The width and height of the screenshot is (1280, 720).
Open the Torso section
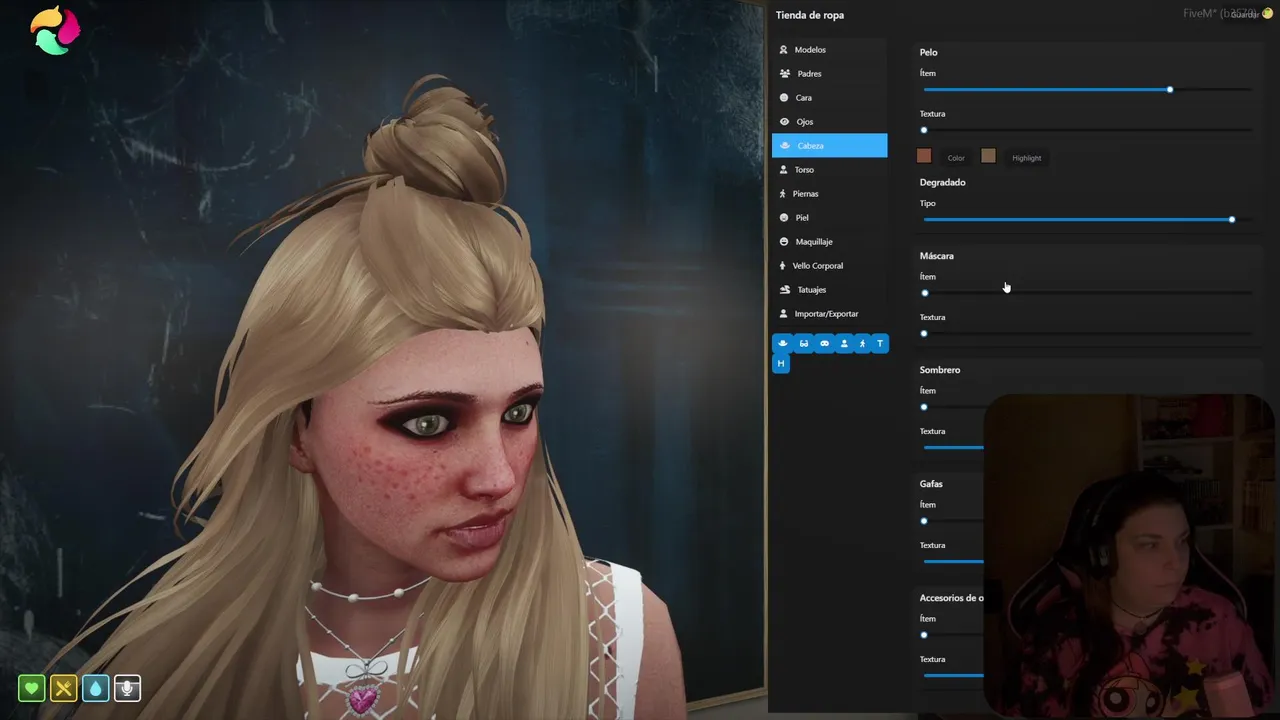pos(829,170)
